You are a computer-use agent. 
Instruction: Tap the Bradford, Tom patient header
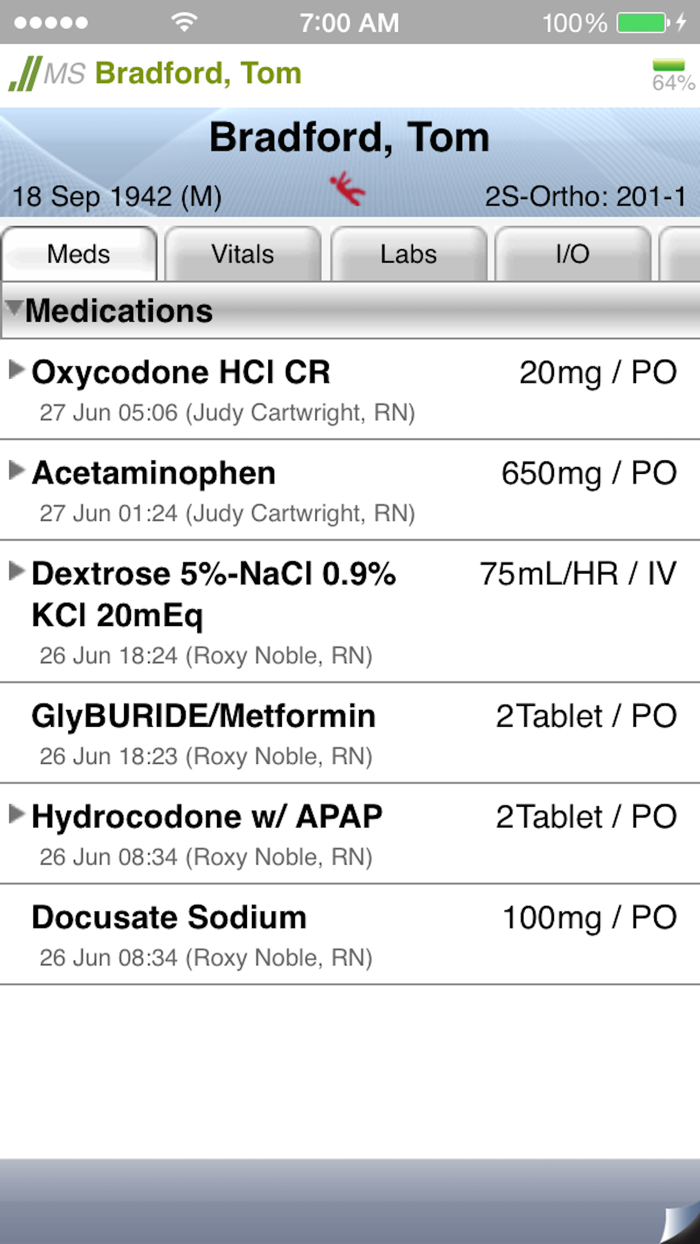pos(349,137)
